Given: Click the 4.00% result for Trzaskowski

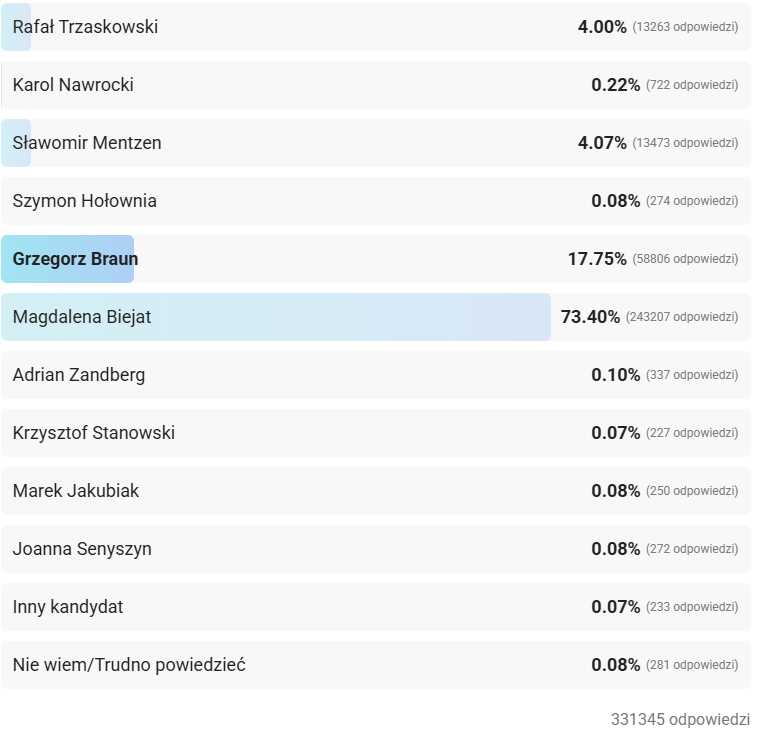Looking at the screenshot, I should [x=602, y=27].
